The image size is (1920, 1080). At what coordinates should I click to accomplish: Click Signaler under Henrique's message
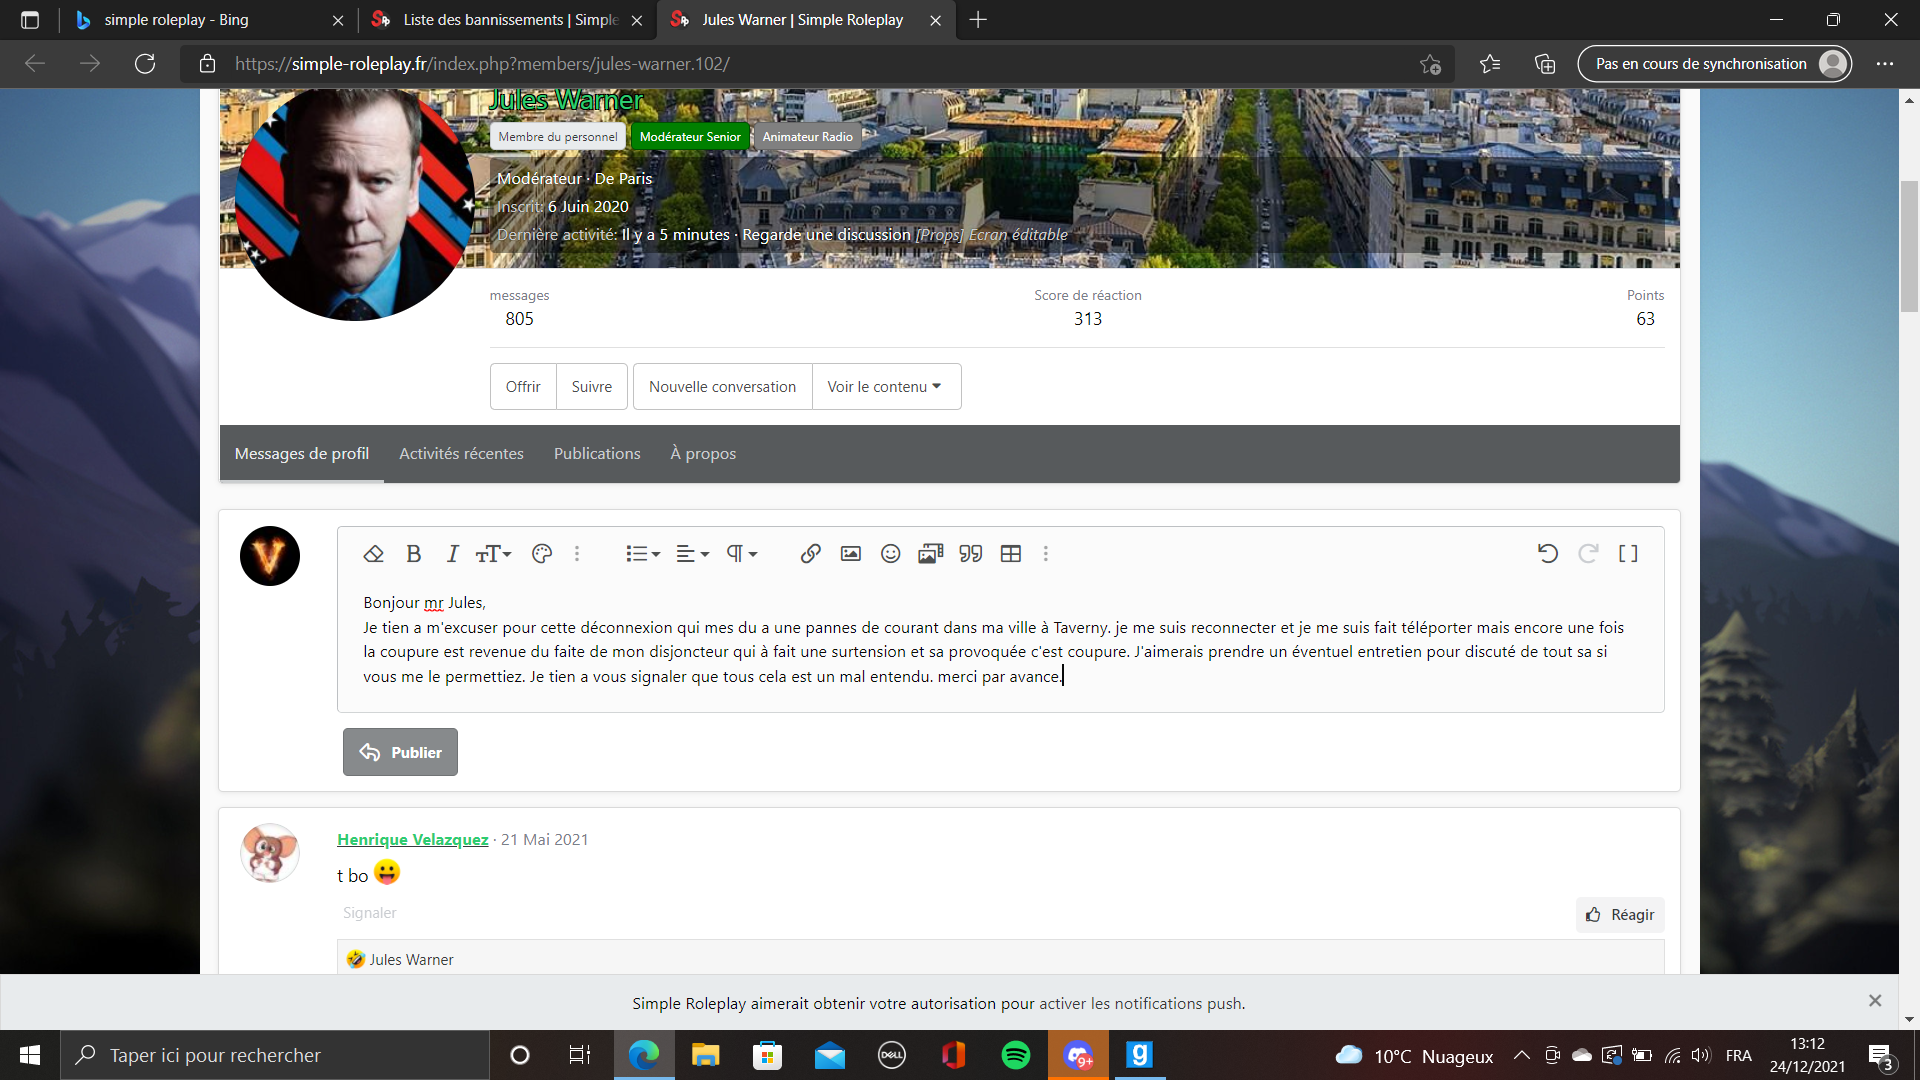click(369, 913)
